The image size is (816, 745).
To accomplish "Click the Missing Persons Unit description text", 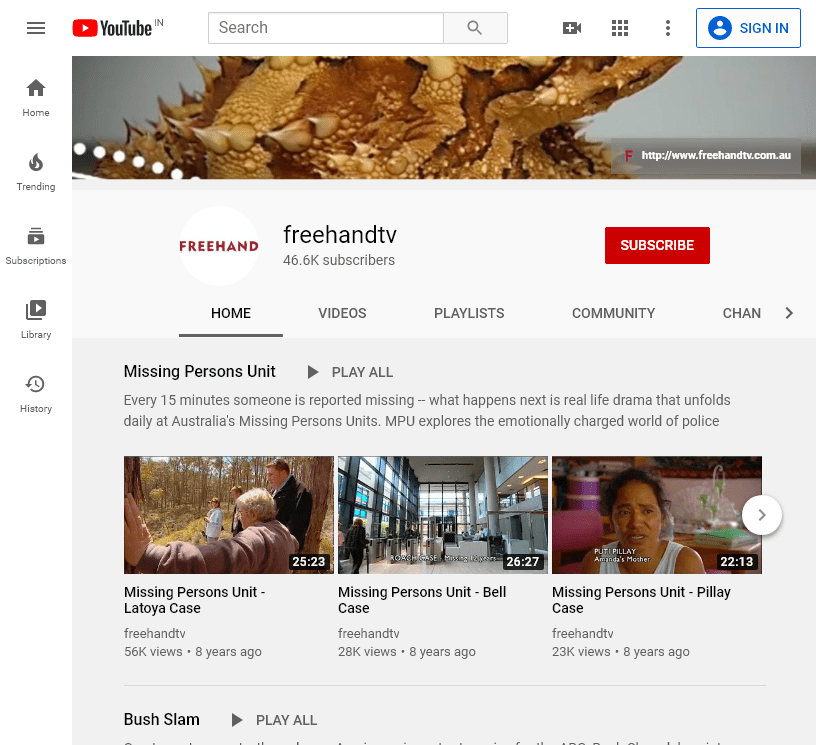I will (427, 410).
